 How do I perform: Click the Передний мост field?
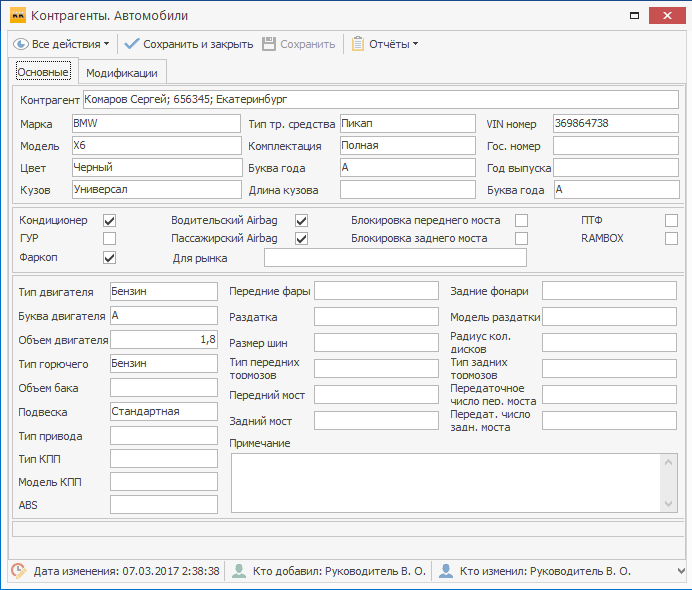(376, 395)
